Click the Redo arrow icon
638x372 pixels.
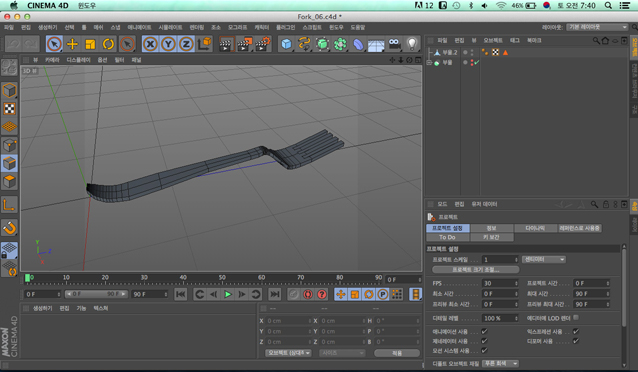click(31, 44)
